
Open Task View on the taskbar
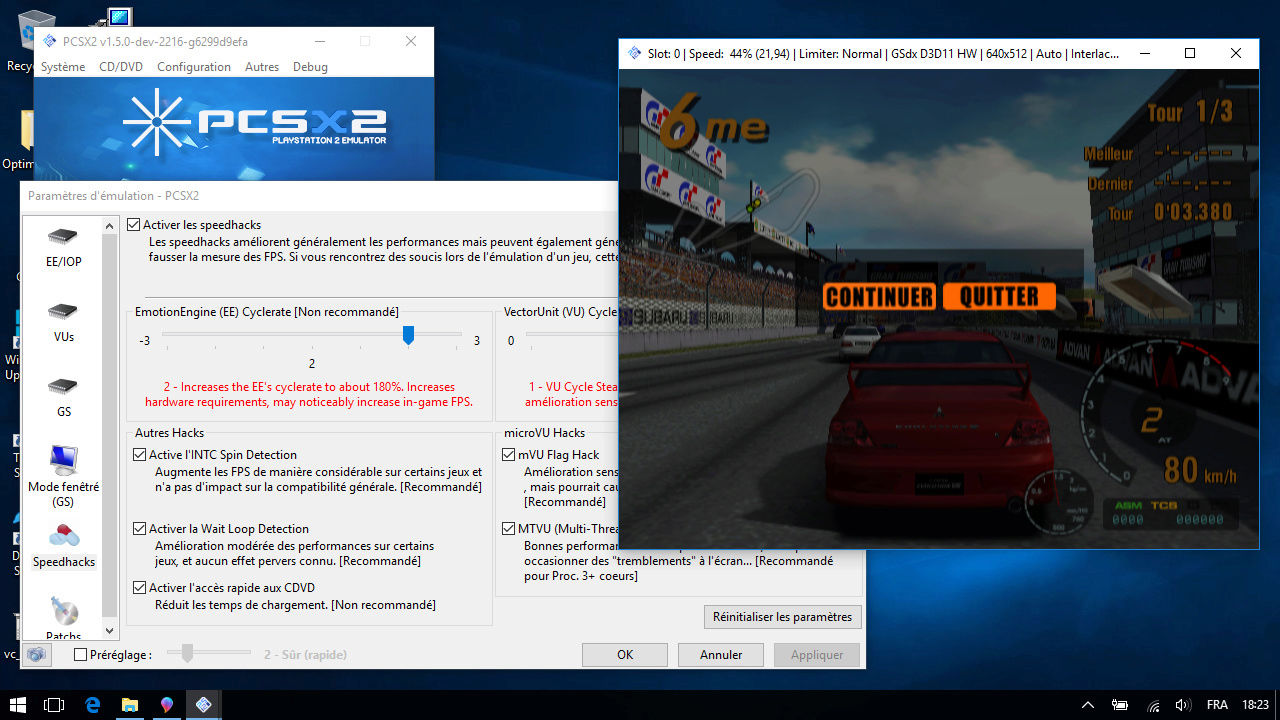click(x=55, y=705)
